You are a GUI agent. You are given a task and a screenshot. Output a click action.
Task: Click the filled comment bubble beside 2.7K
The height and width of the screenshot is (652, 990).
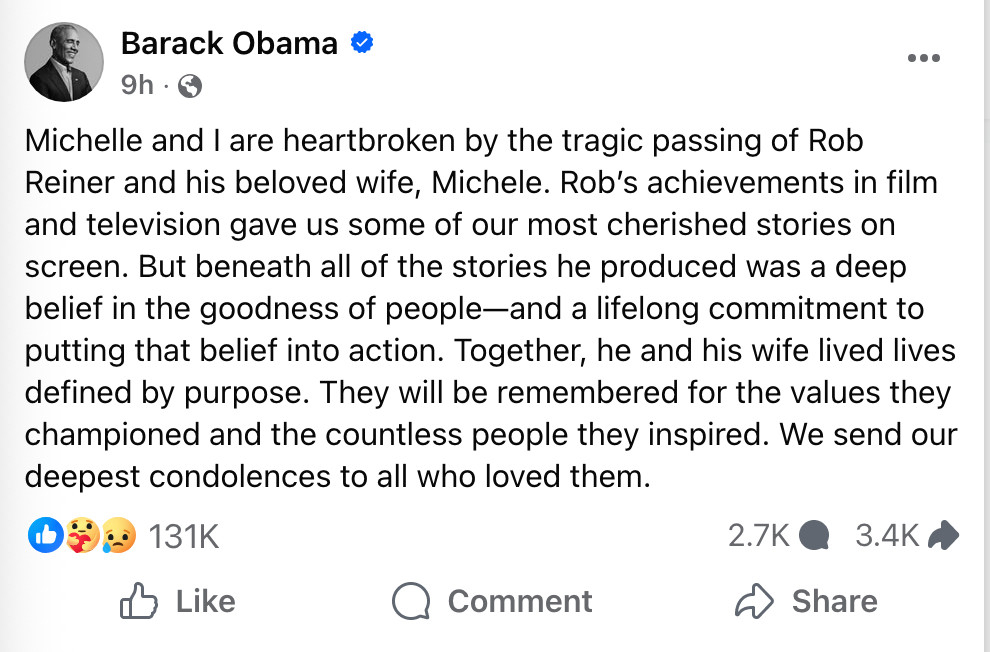click(816, 537)
